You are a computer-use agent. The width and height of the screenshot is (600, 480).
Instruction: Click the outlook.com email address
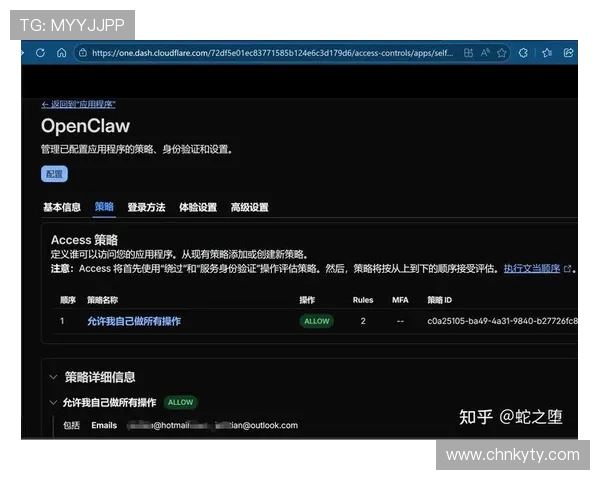257,425
